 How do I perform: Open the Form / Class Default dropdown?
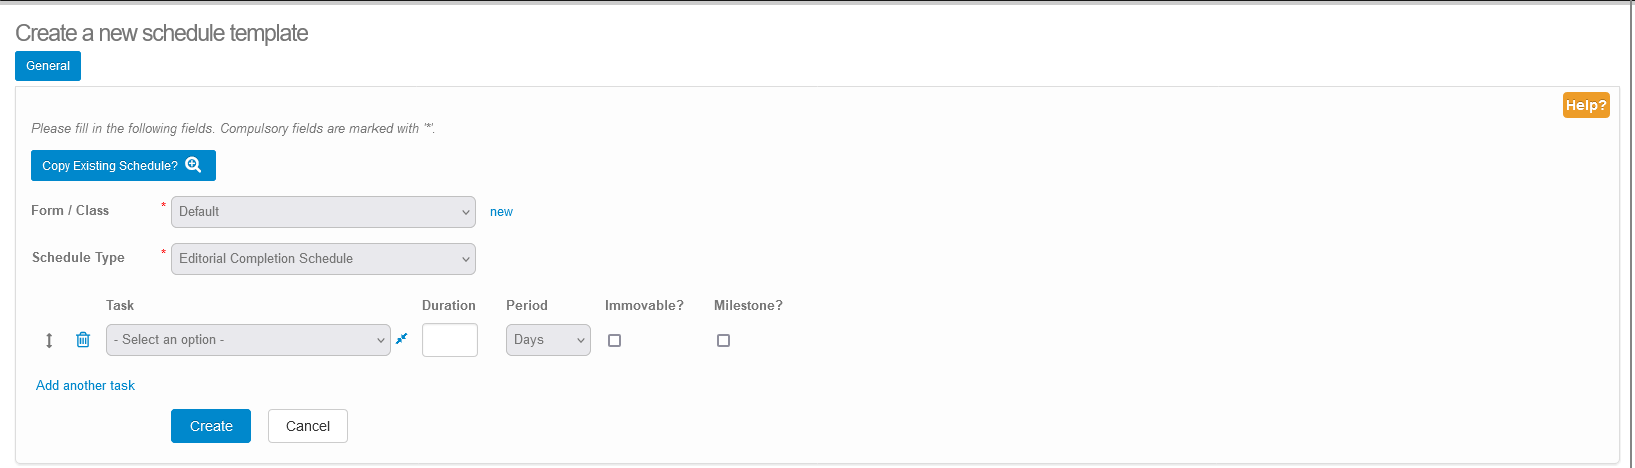pyautogui.click(x=323, y=212)
